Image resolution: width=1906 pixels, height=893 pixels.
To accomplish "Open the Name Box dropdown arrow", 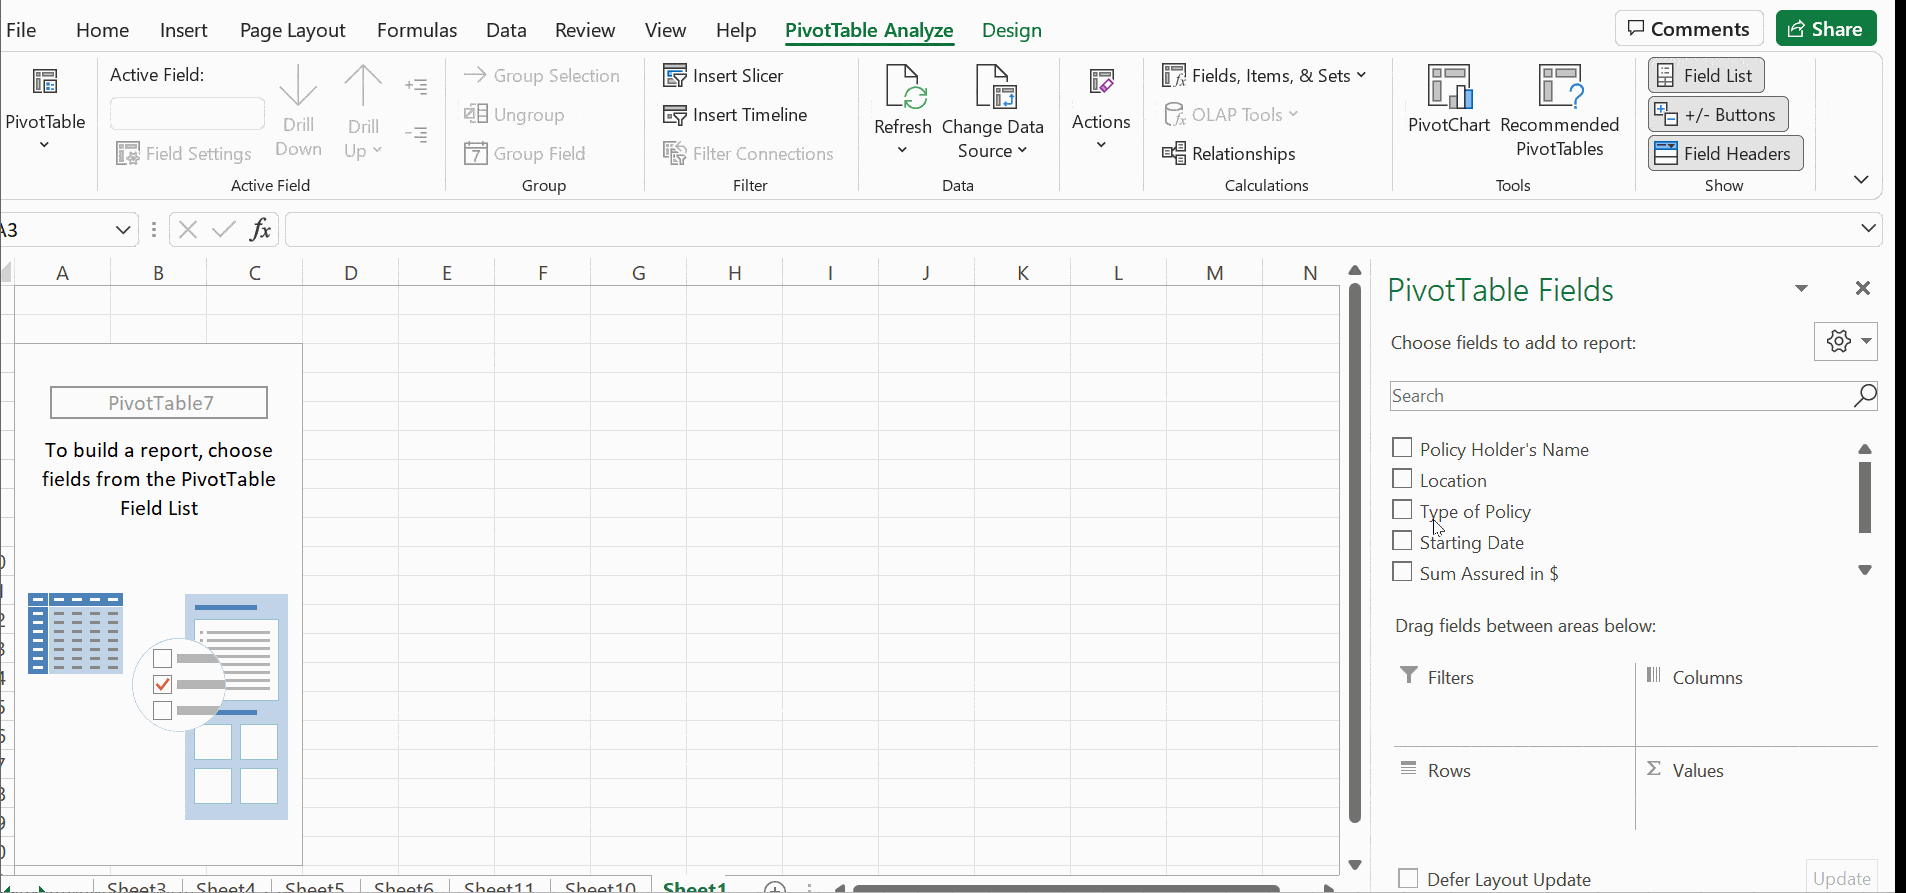I will (123, 230).
